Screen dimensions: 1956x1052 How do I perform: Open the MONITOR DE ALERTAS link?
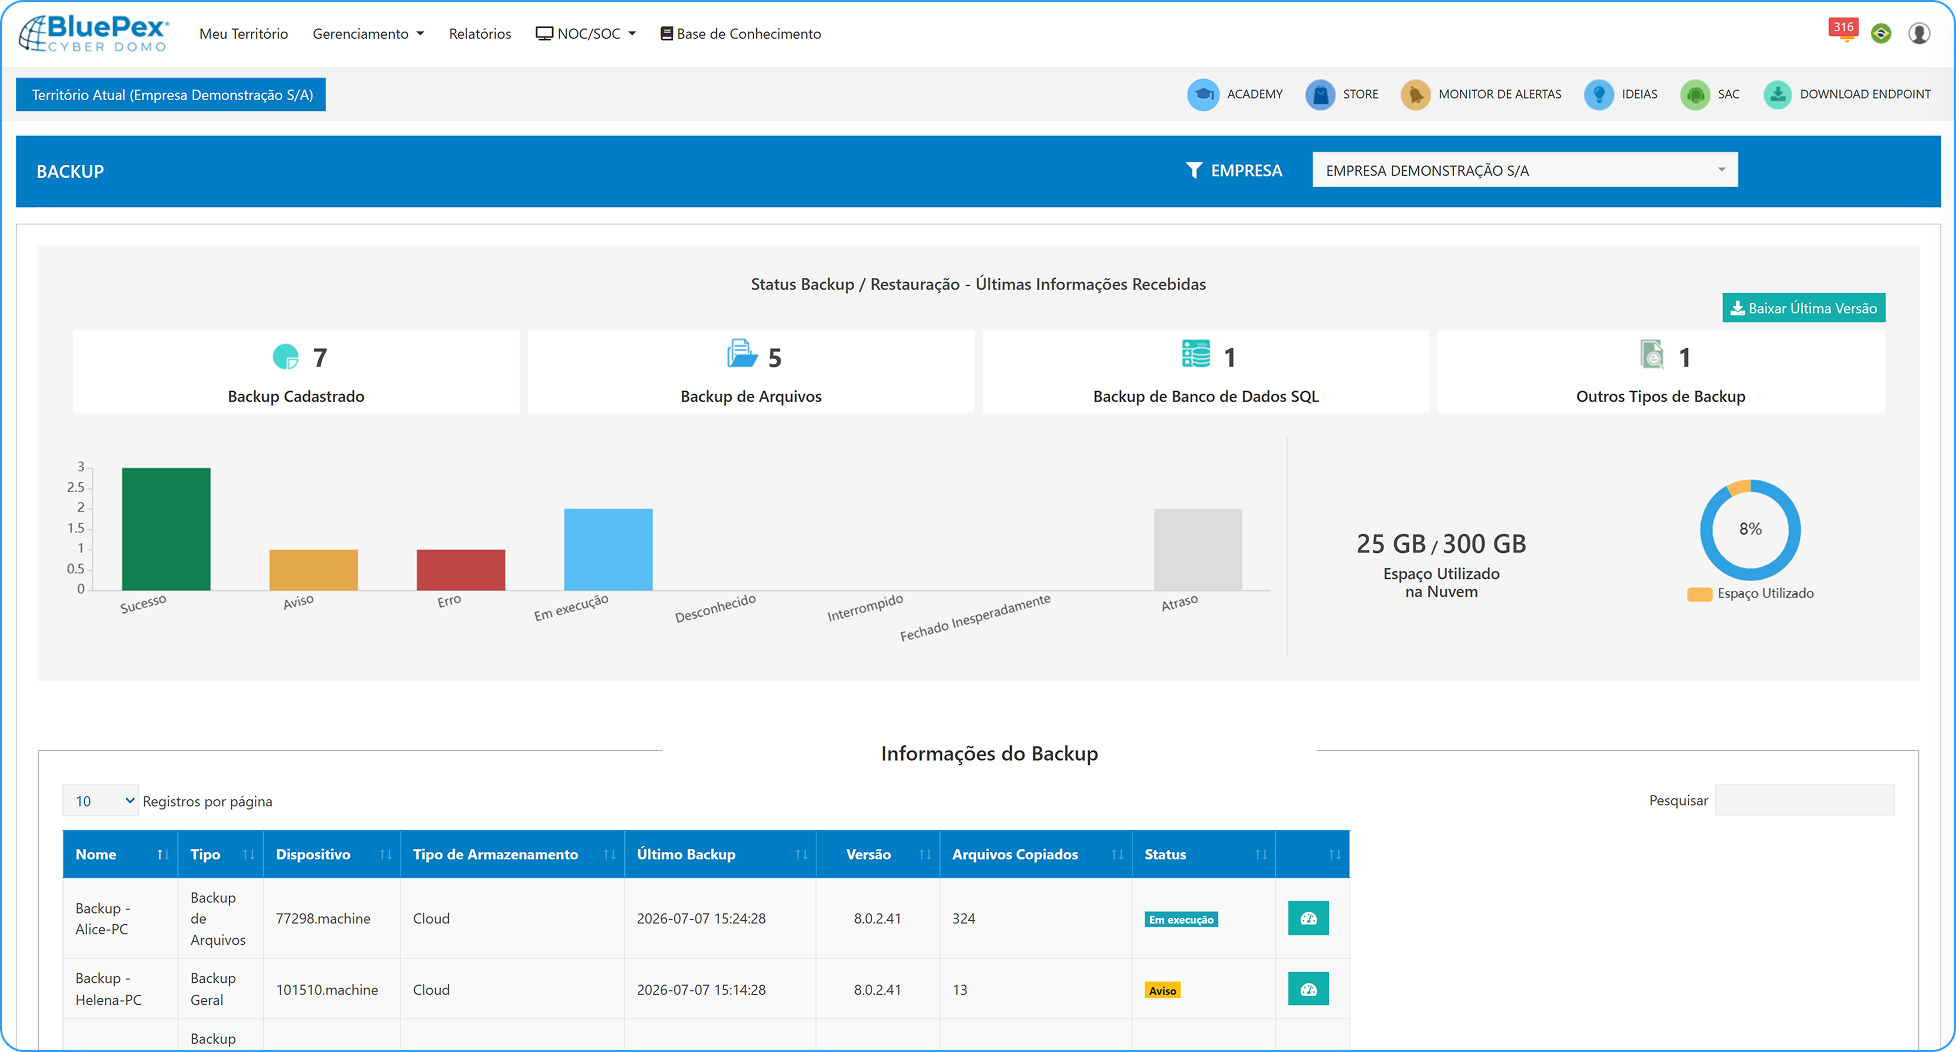point(1500,94)
